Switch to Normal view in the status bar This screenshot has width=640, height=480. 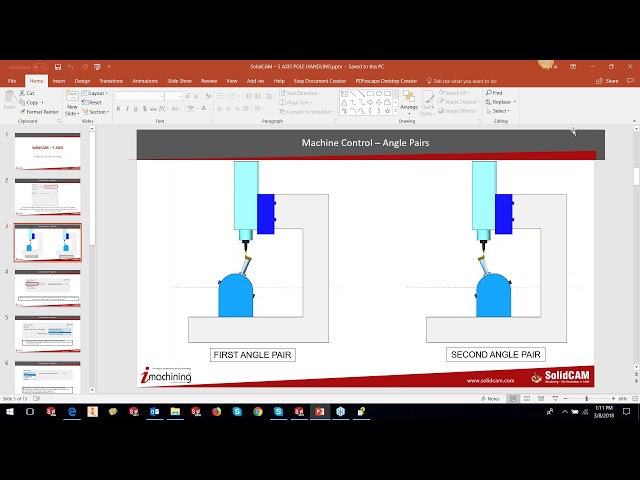(513, 399)
